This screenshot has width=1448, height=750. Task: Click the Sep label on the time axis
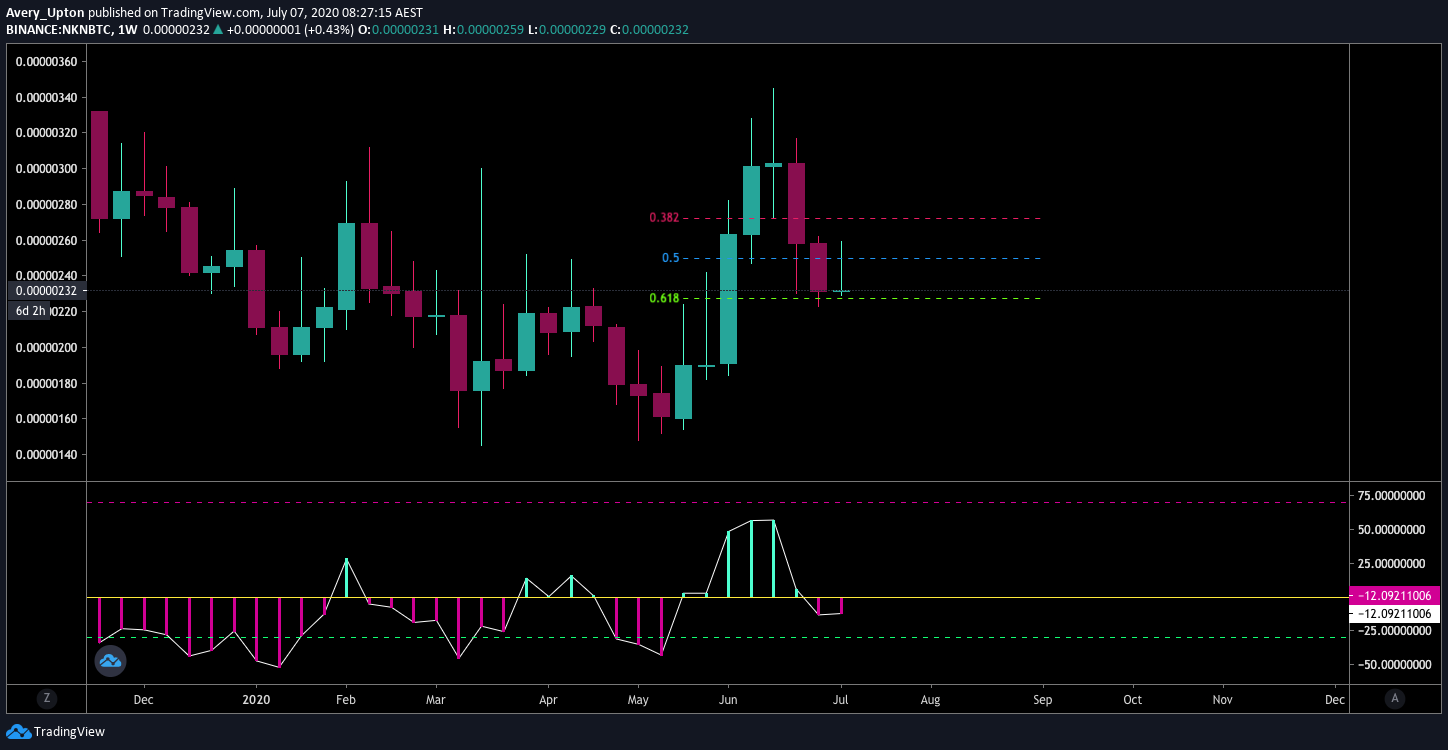pos(1043,698)
